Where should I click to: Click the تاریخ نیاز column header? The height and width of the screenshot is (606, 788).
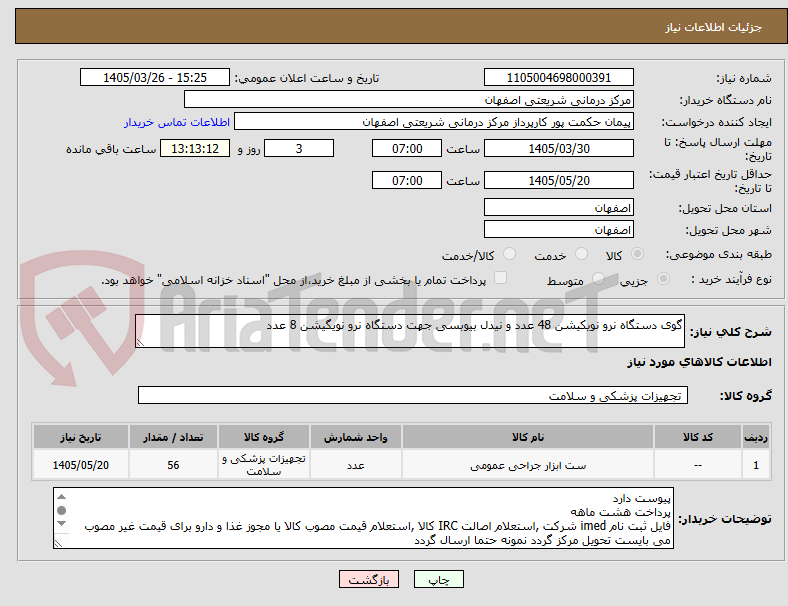(x=80, y=437)
